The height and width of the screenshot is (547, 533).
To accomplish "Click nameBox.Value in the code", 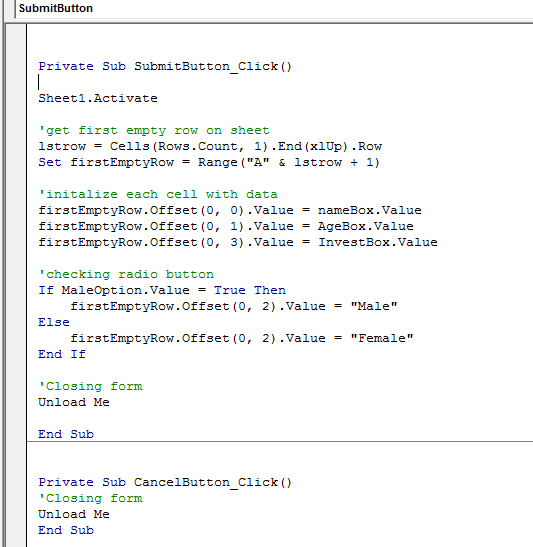I will 369,210.
